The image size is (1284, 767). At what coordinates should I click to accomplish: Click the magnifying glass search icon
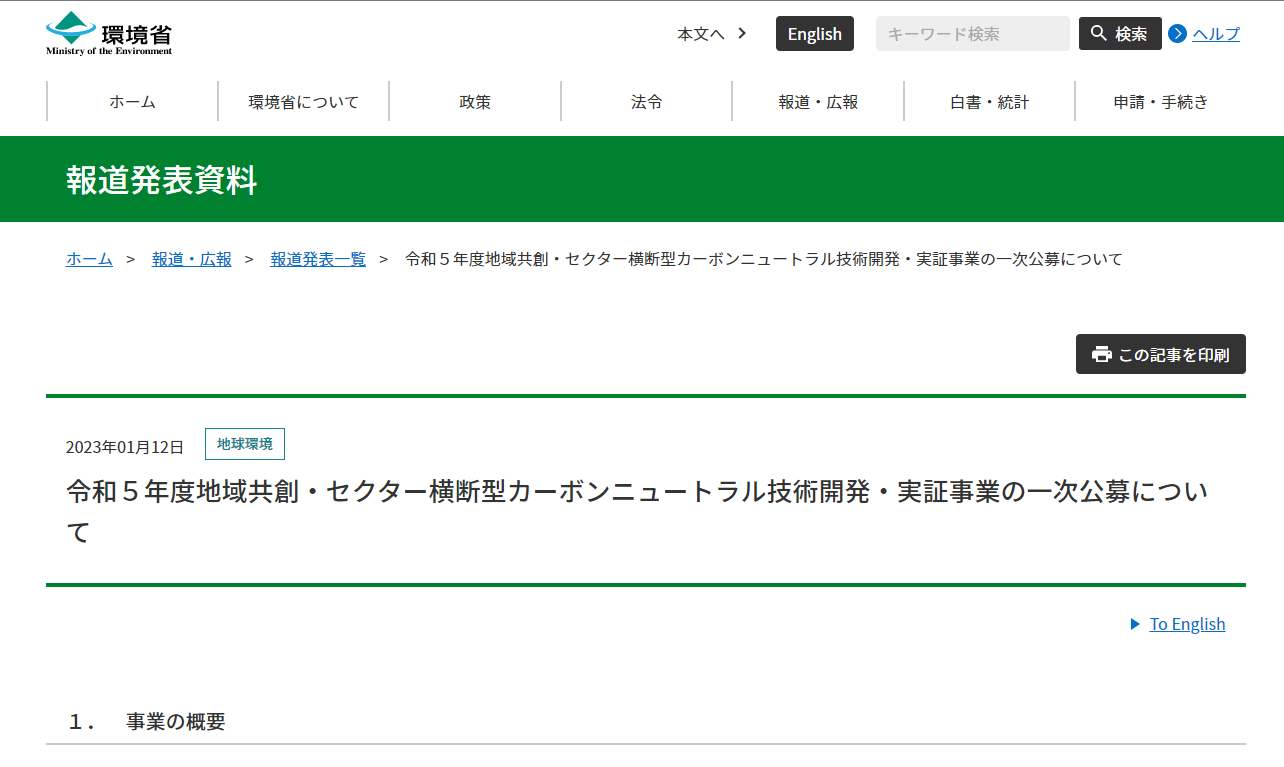point(1099,34)
